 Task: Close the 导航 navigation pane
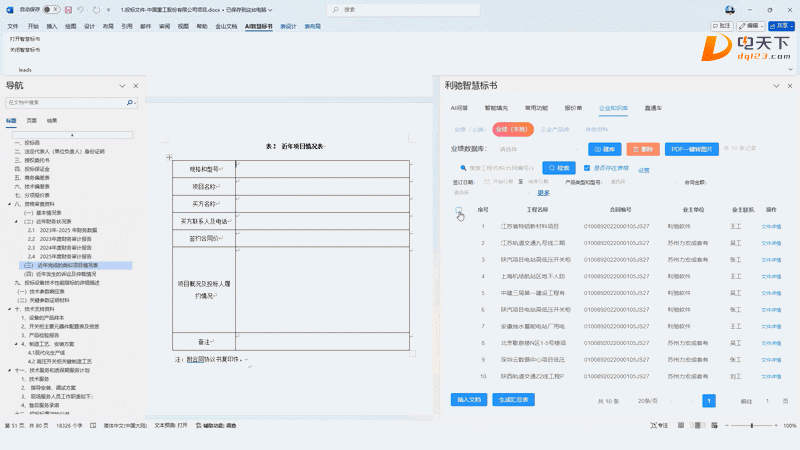tap(136, 86)
